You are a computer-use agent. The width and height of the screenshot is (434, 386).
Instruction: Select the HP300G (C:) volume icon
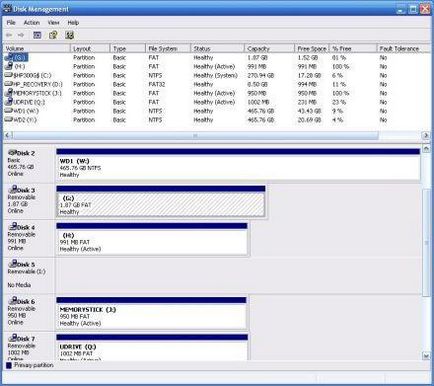click(x=9, y=75)
